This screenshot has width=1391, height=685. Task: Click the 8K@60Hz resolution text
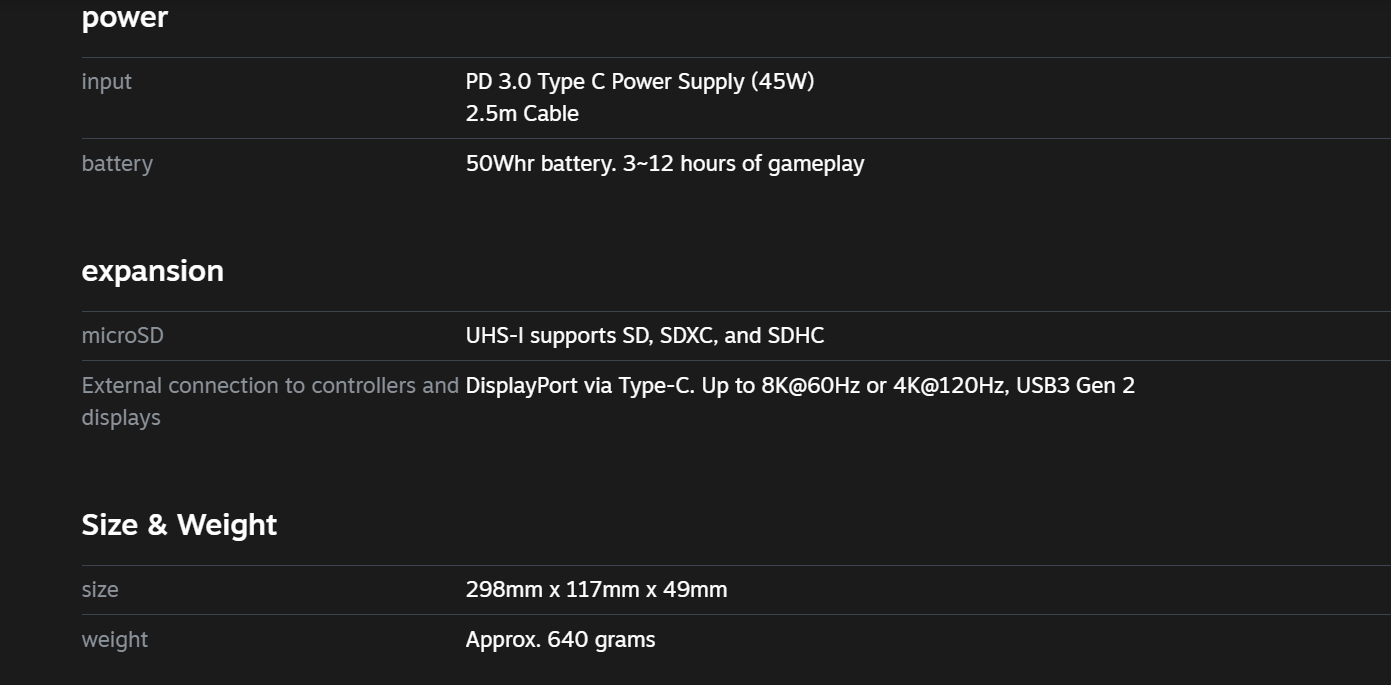(810, 385)
